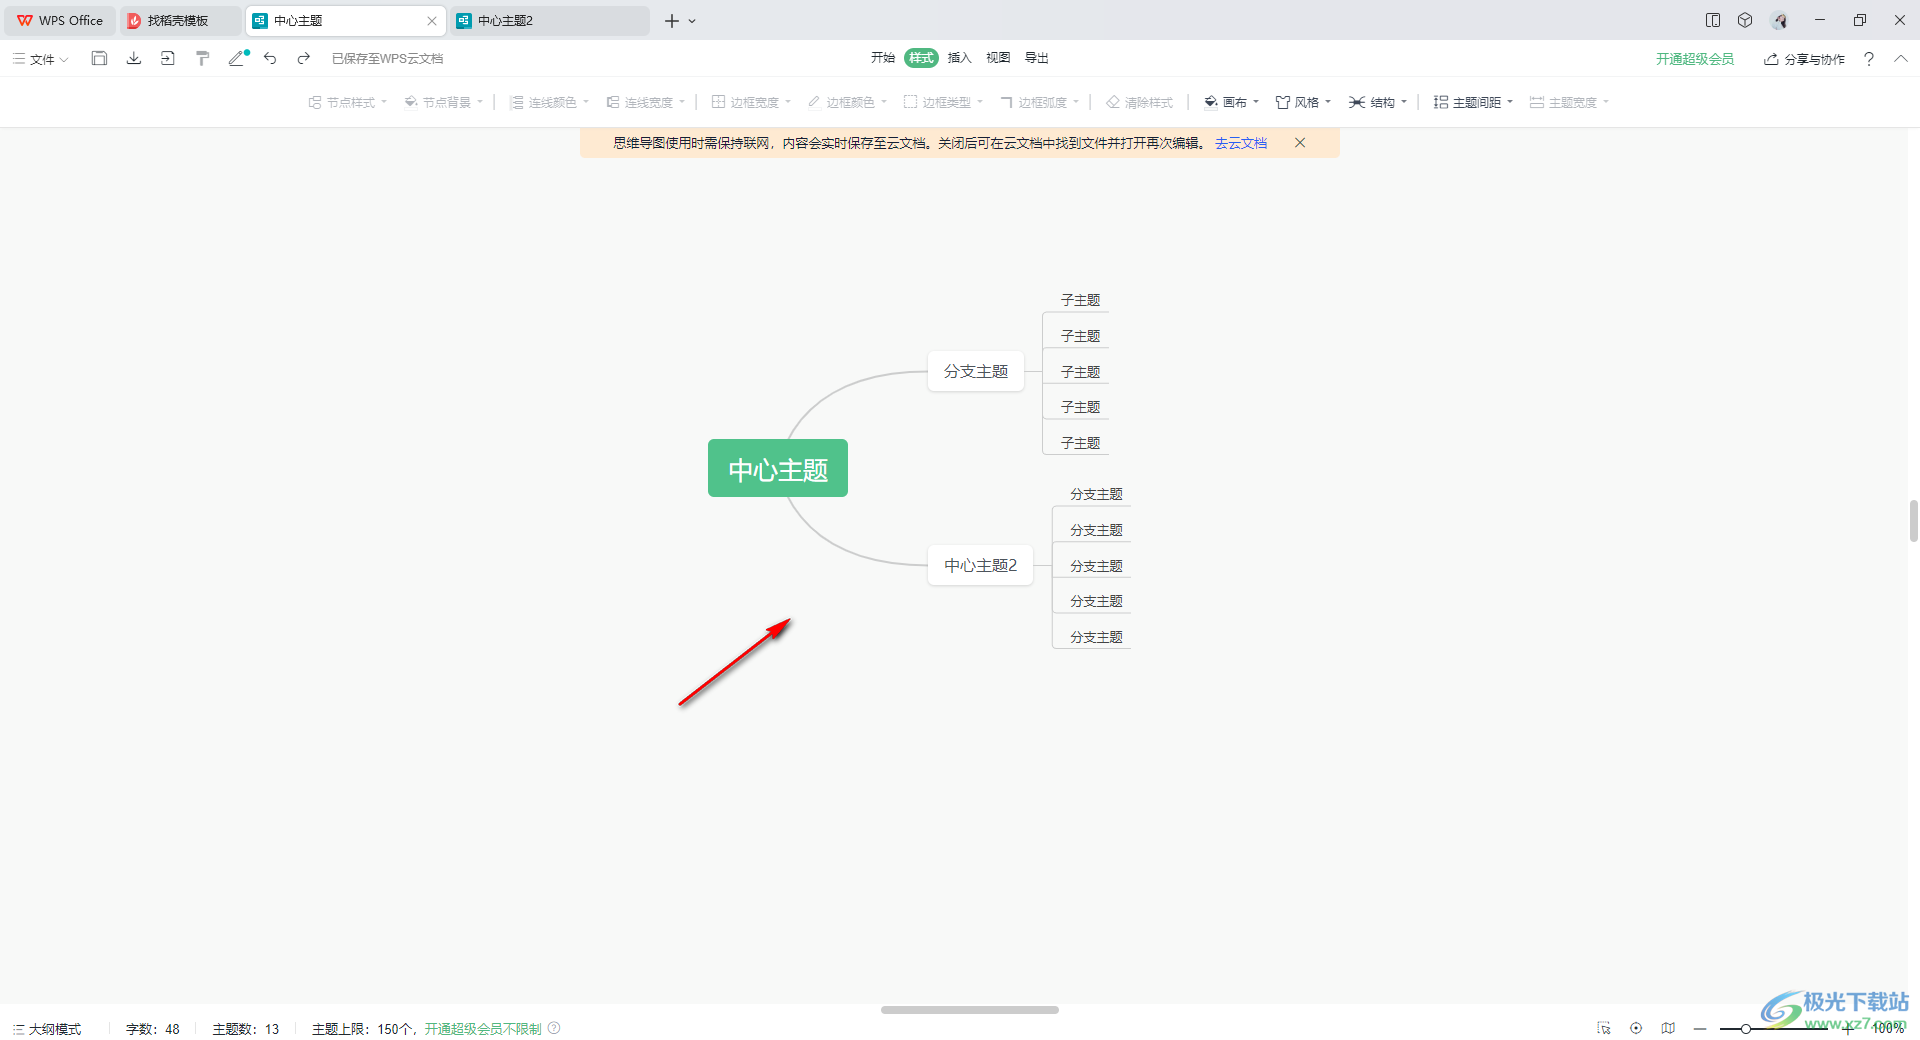Open the 边框类型 dropdown
The width and height of the screenshot is (1920, 1040).
pyautogui.click(x=943, y=102)
